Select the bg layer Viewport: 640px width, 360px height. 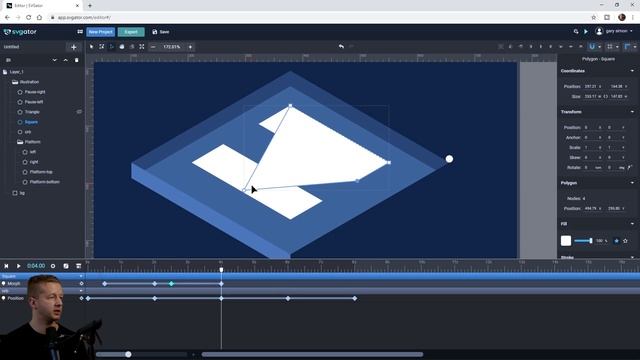tap(22, 193)
